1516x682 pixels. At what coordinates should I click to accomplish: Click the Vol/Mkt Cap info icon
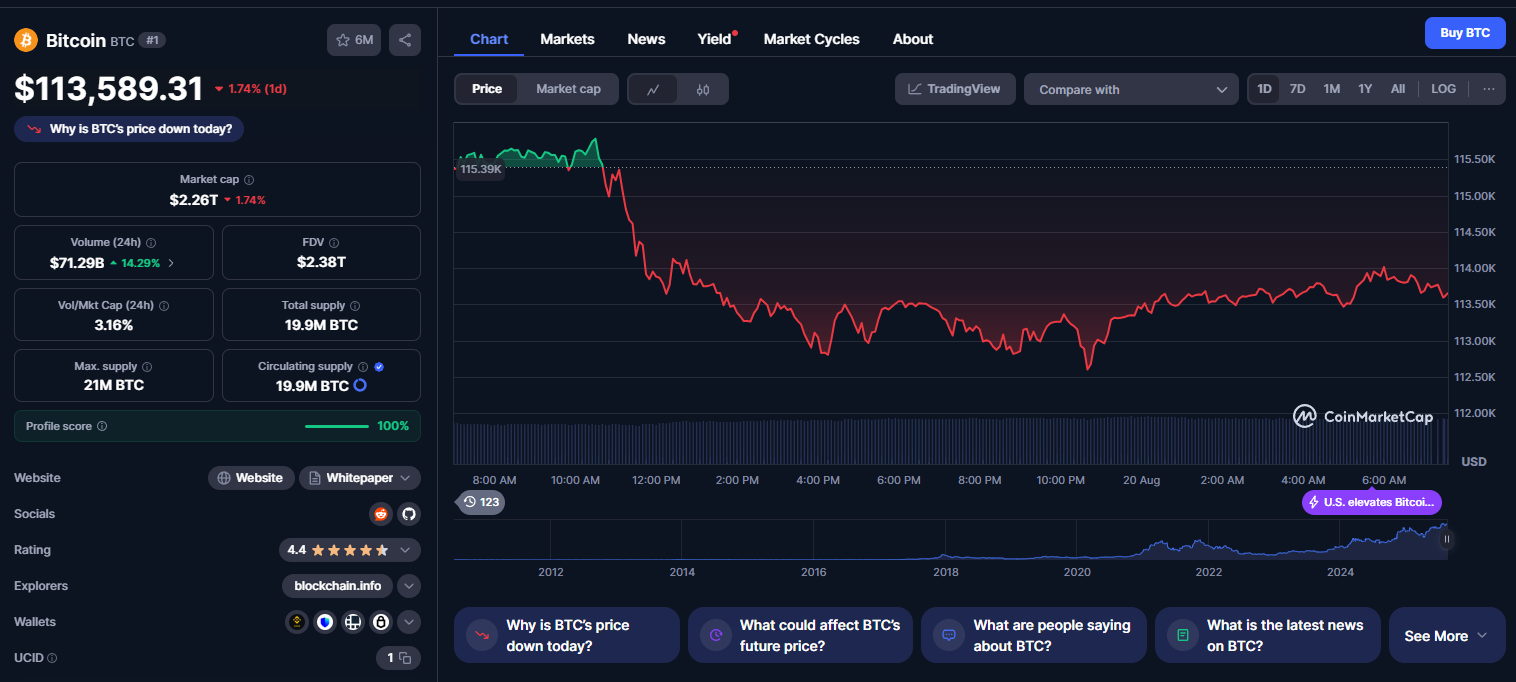pos(164,306)
